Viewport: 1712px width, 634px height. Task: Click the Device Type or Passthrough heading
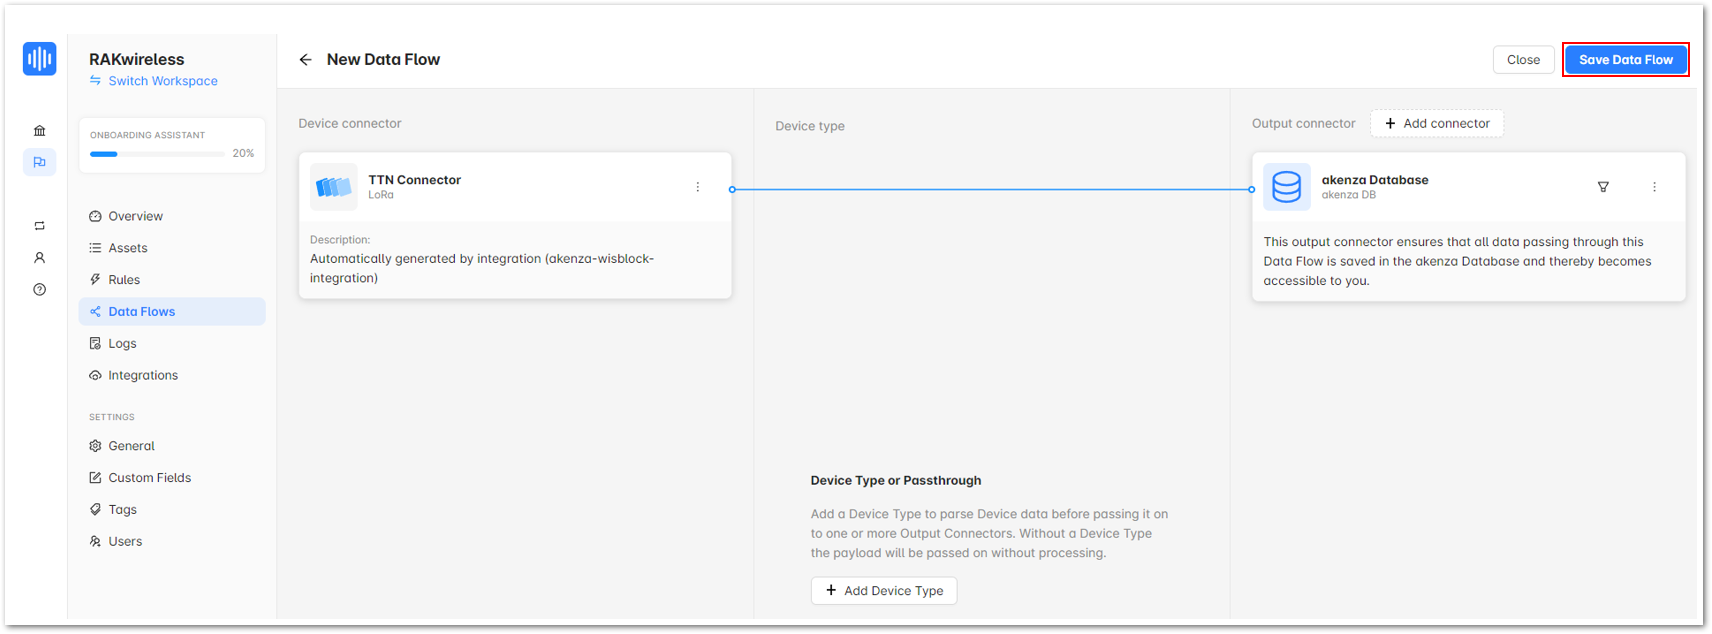coord(896,481)
